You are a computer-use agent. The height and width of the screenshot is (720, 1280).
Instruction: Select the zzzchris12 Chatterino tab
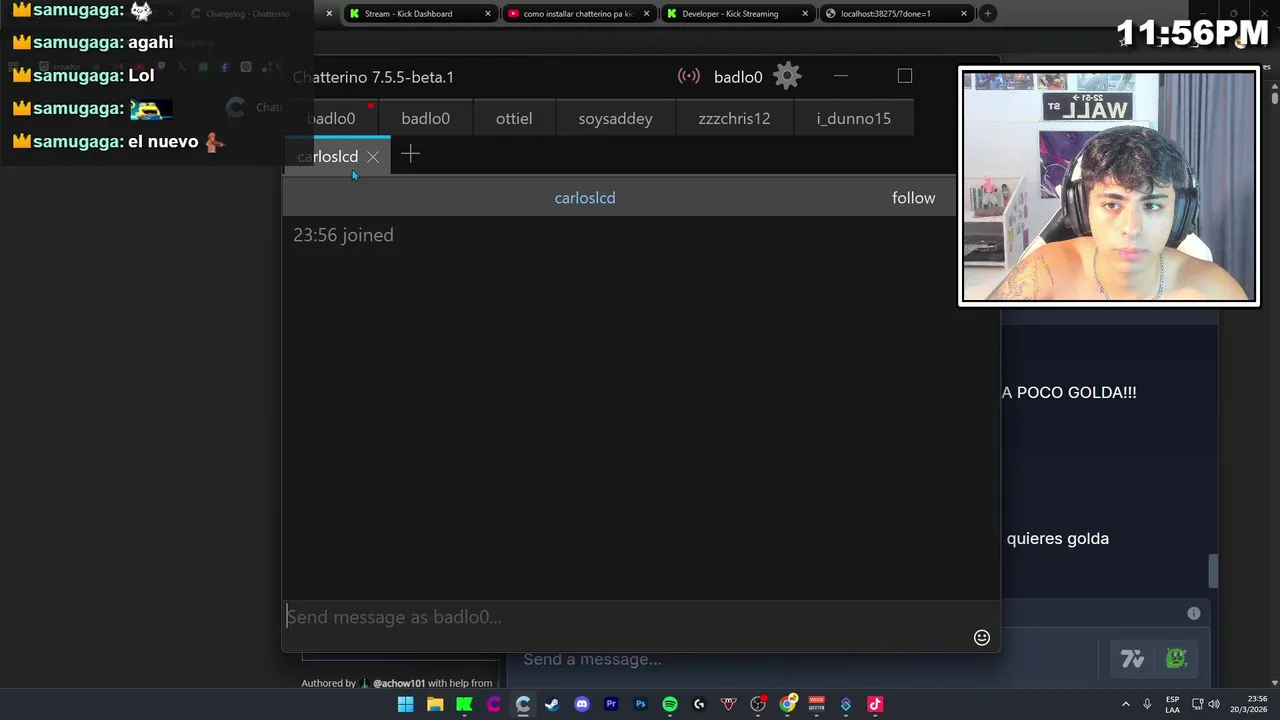tap(734, 118)
